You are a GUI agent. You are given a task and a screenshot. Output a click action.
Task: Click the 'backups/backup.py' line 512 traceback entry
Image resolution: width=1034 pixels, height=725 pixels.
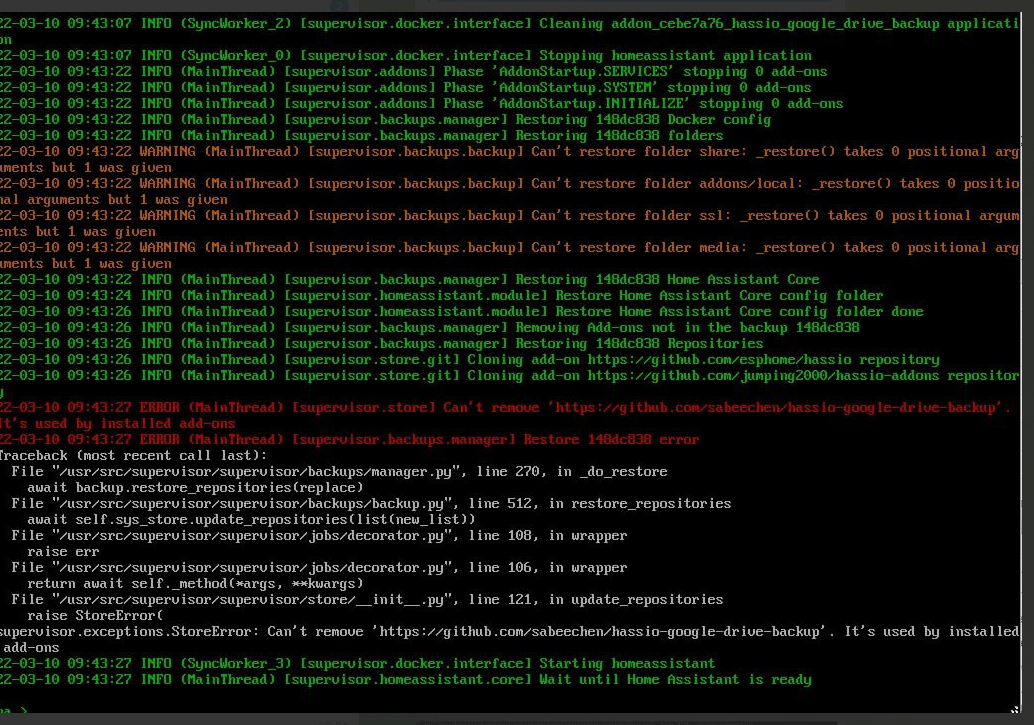point(371,503)
